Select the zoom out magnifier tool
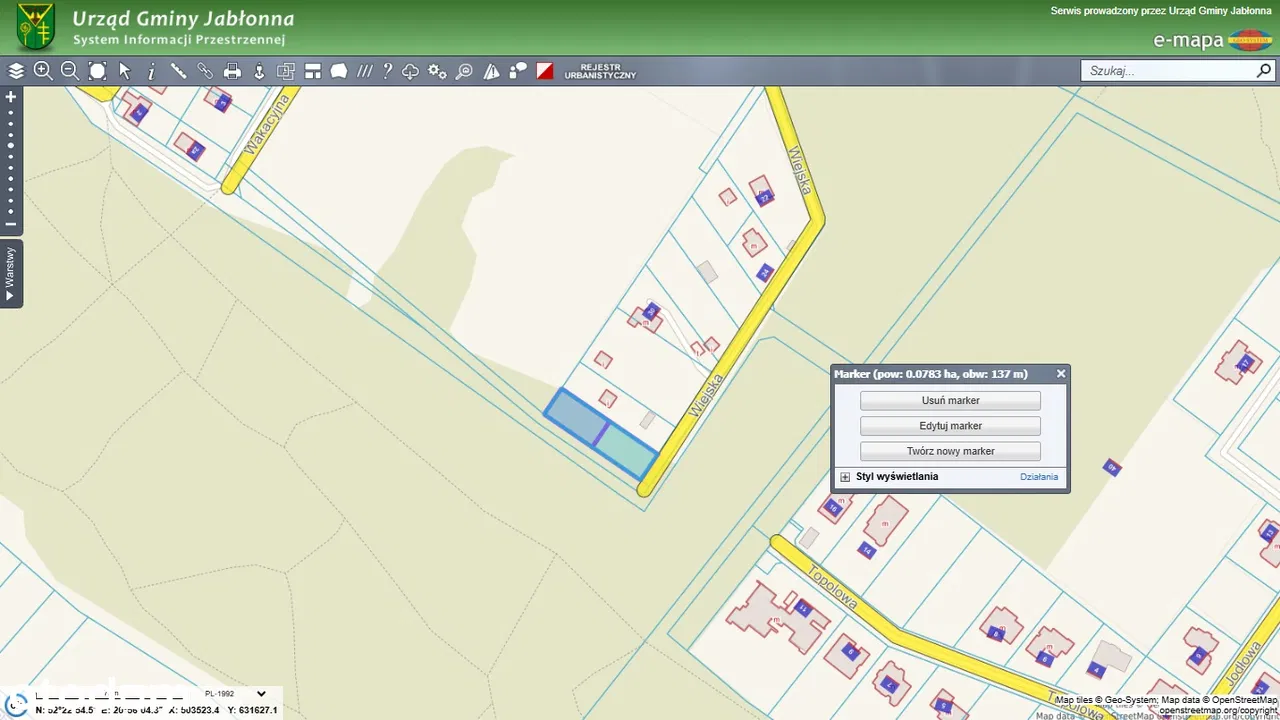This screenshot has width=1280, height=720. (70, 71)
